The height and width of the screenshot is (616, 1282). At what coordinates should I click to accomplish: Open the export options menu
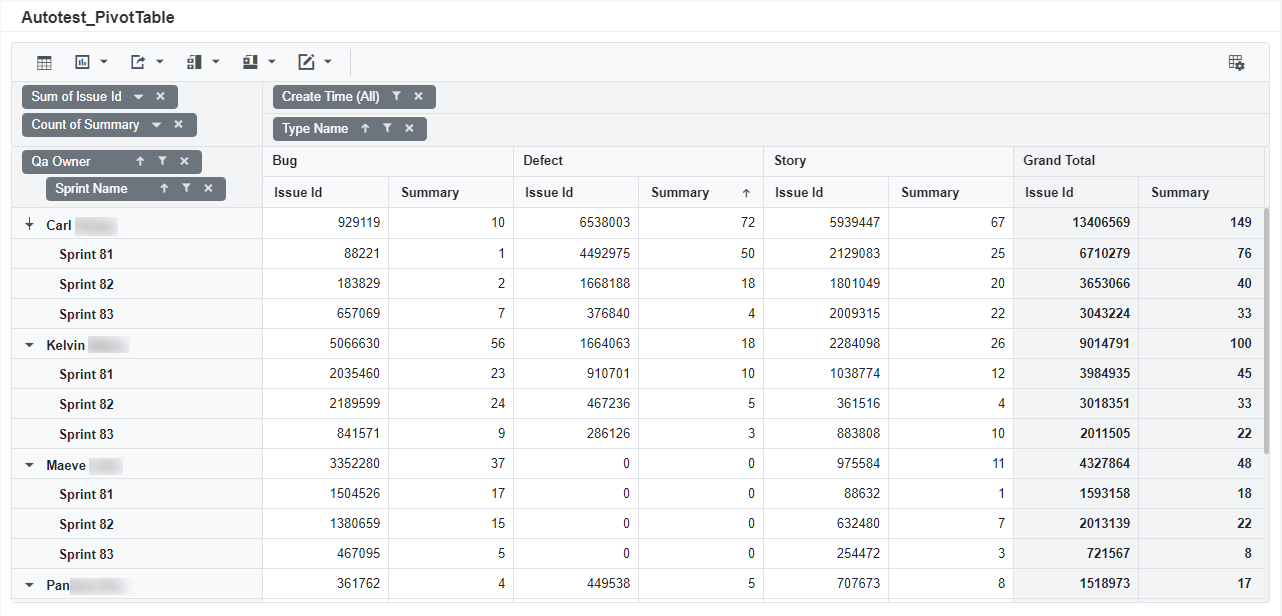tap(146, 63)
